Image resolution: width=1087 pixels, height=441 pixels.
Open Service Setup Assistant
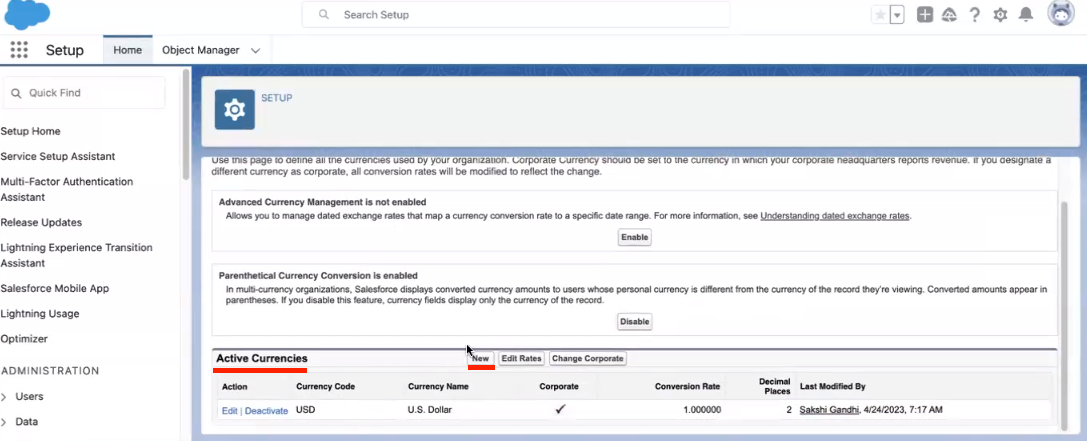(x=58, y=156)
